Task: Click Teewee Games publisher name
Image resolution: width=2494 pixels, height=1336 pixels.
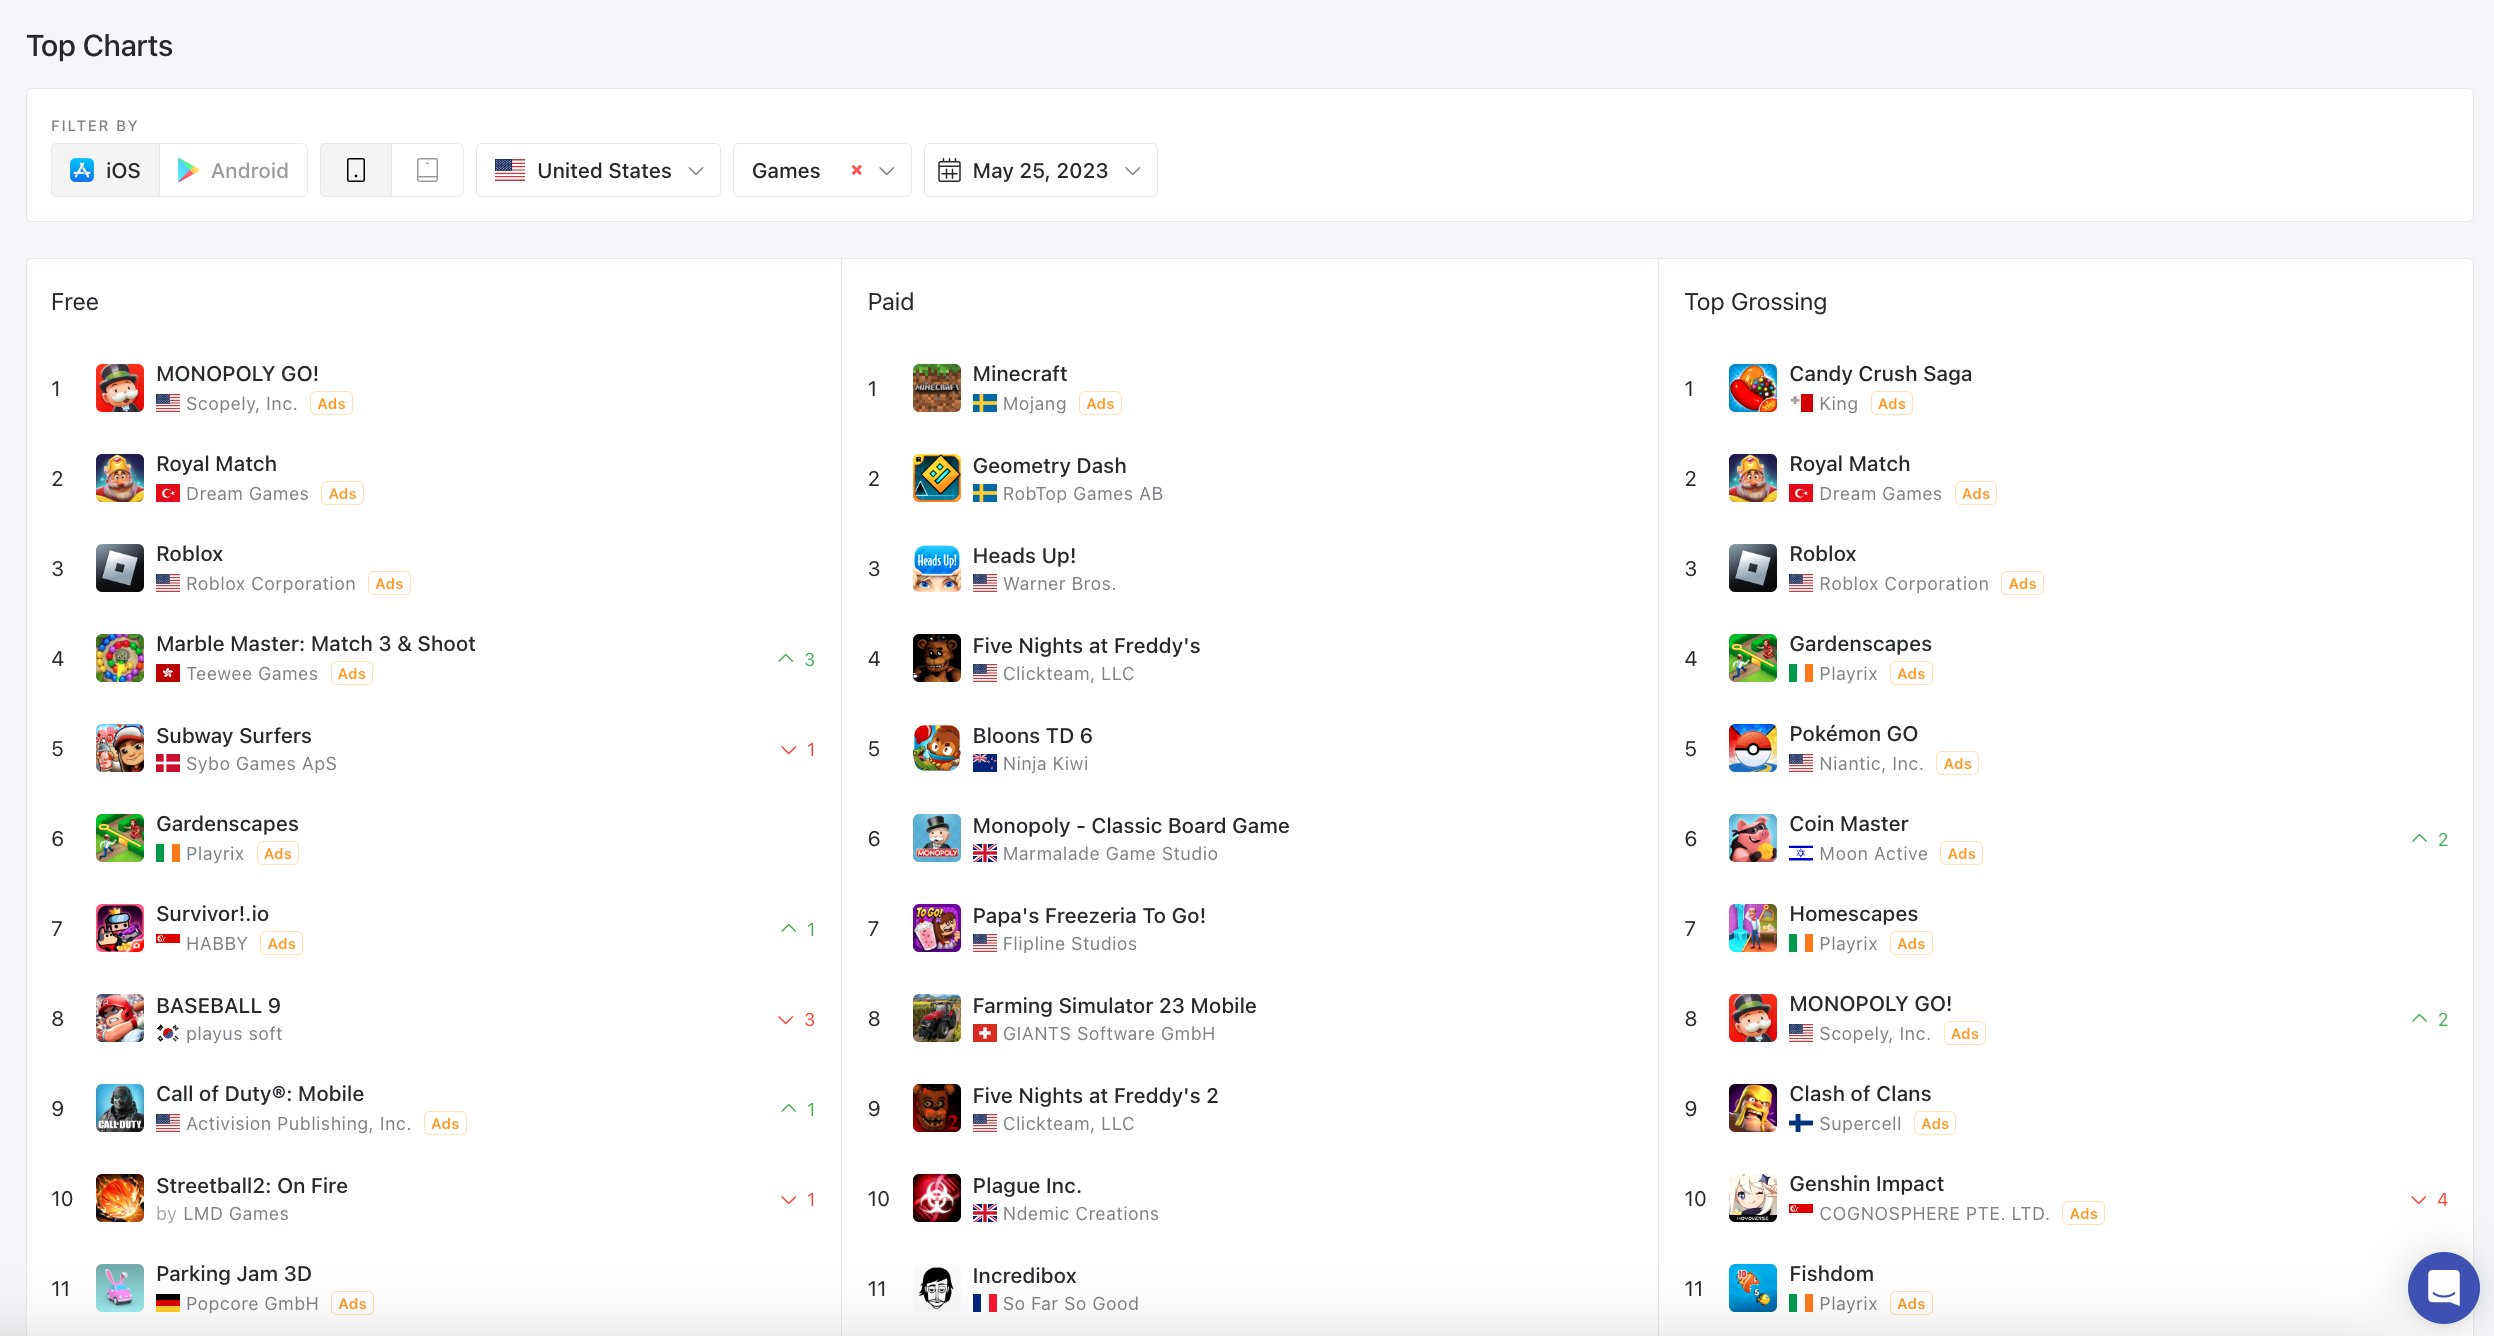Action: point(252,673)
